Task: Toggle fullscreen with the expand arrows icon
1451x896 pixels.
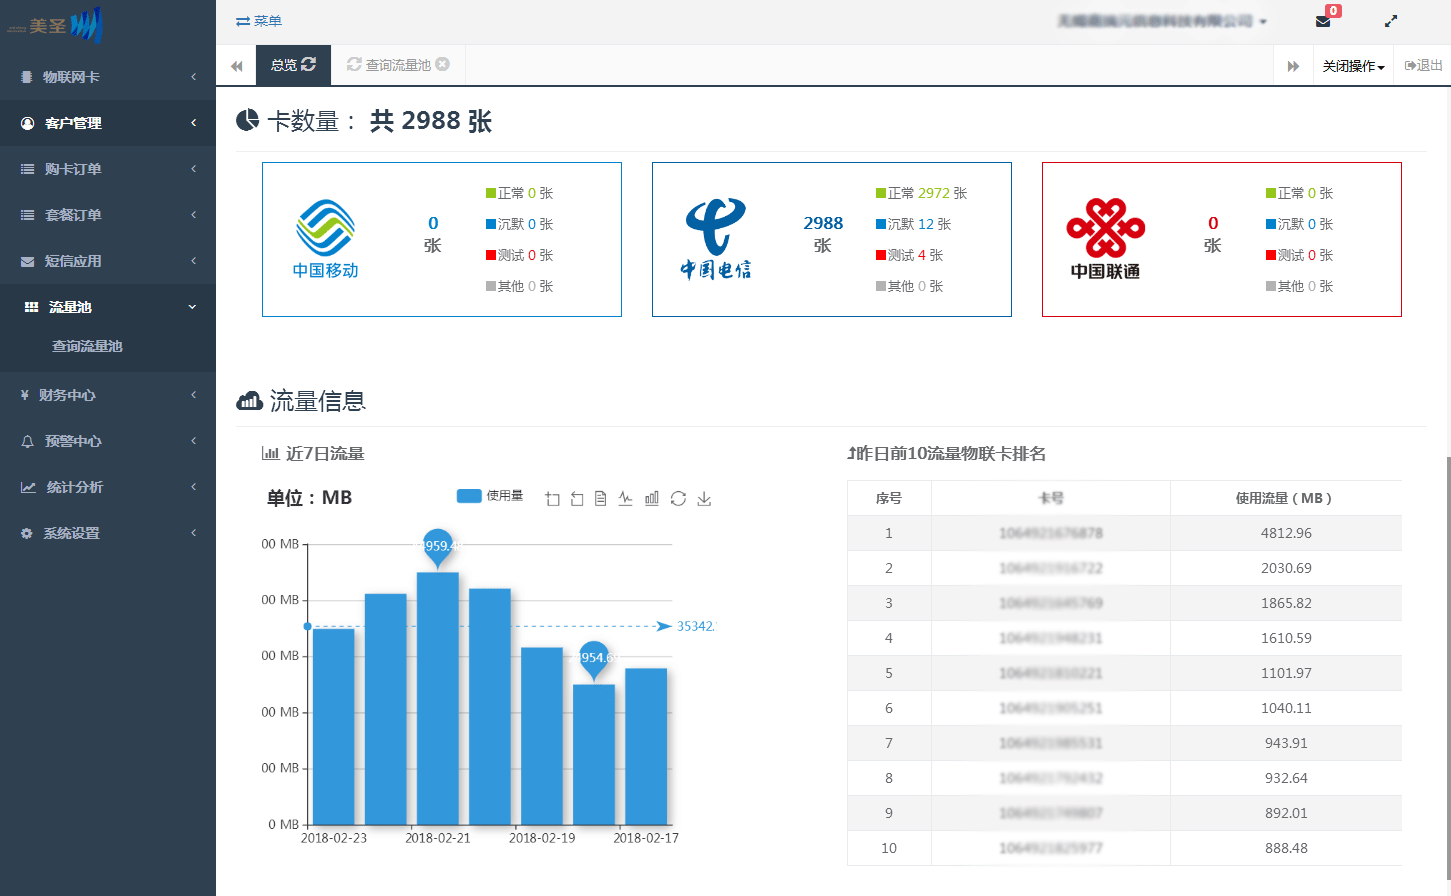Action: (x=1390, y=21)
